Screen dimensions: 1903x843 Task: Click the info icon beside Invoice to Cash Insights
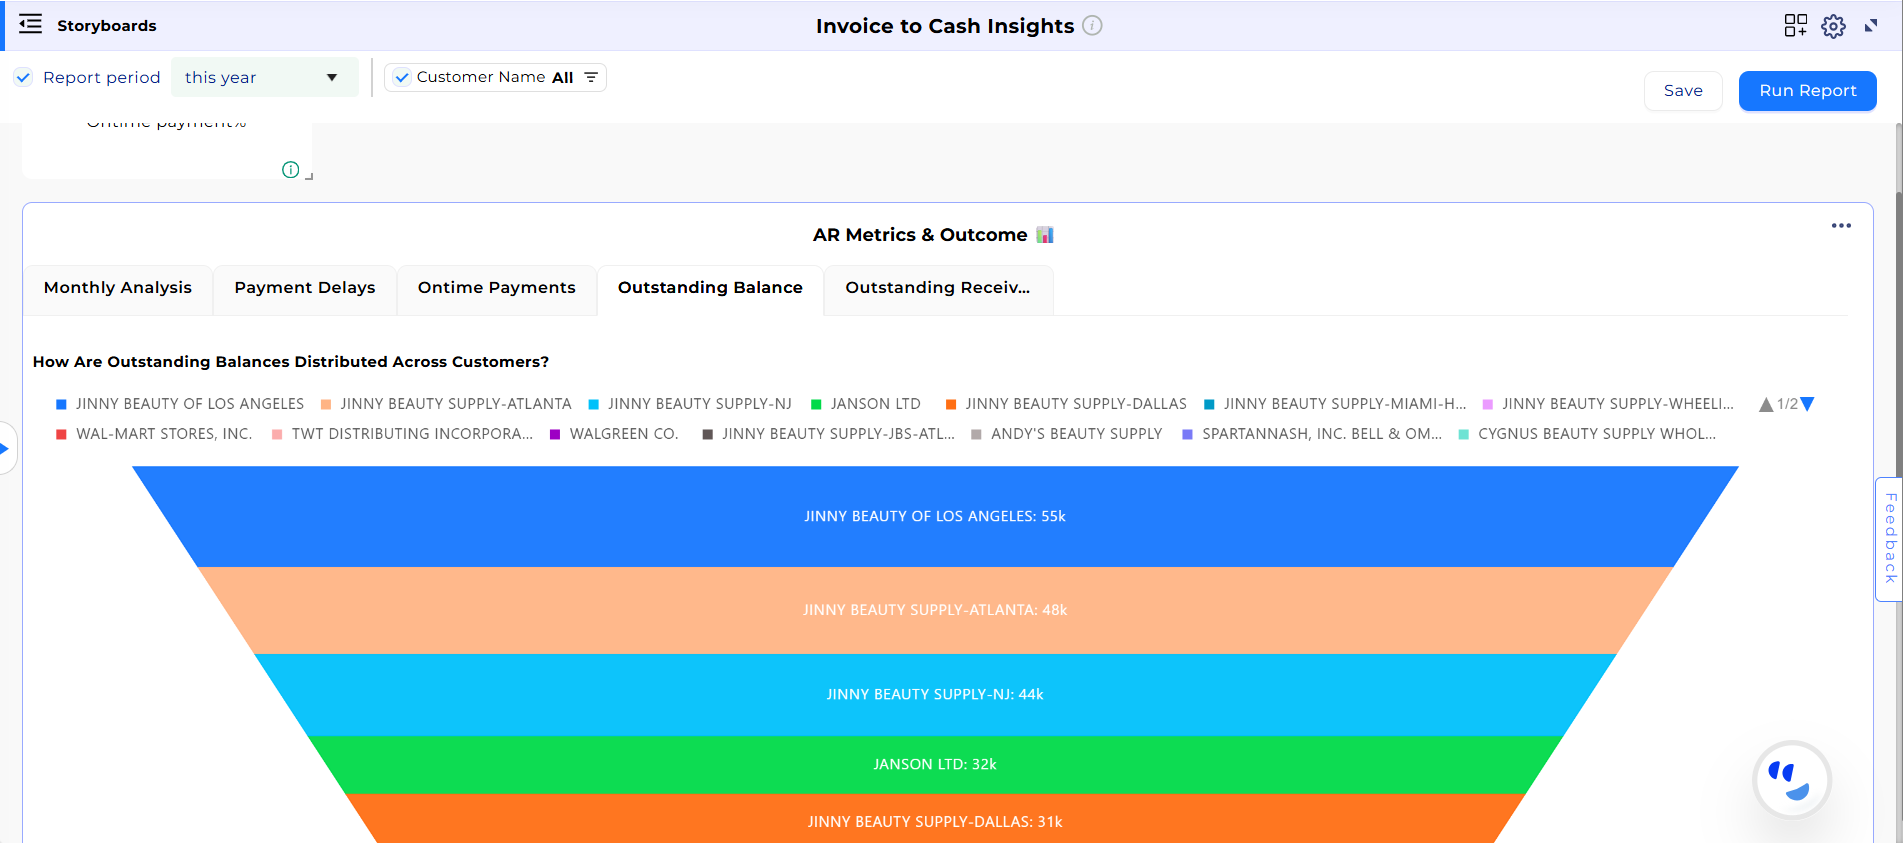(1092, 26)
